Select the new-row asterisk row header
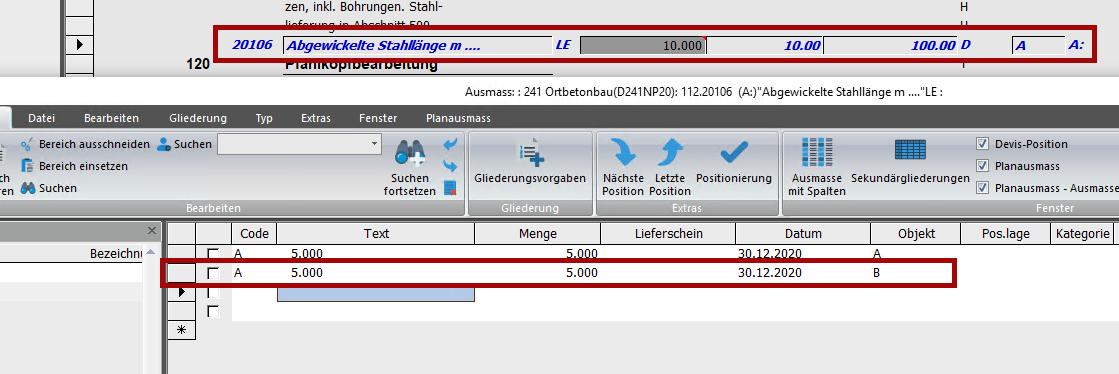The image size is (1119, 374). coord(181,330)
